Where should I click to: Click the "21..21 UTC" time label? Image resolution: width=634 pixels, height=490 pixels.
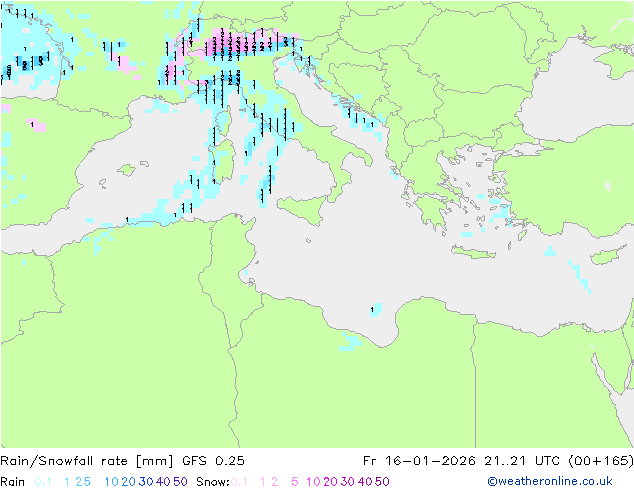(521, 461)
